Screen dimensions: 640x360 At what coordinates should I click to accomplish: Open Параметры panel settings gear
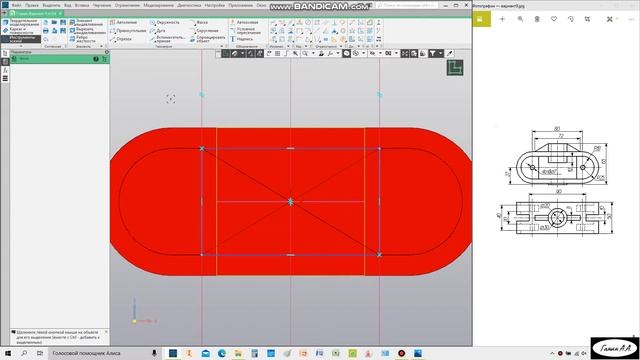107,52
